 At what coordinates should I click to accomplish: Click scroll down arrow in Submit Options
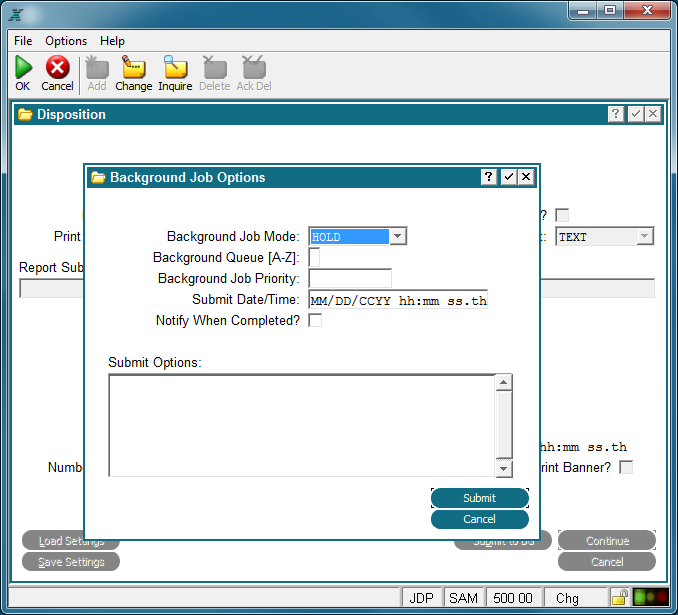coord(504,469)
